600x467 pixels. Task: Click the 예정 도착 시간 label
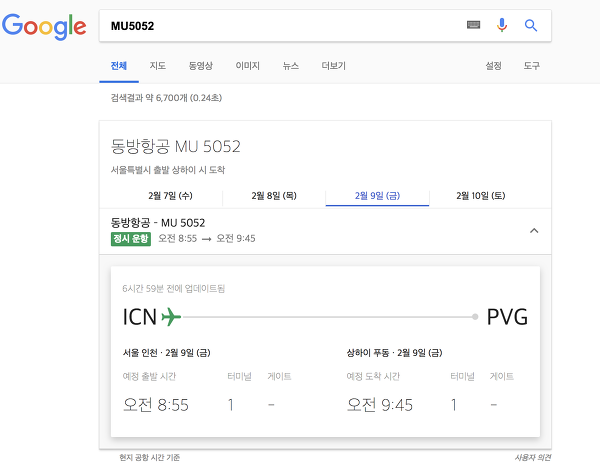point(373,376)
